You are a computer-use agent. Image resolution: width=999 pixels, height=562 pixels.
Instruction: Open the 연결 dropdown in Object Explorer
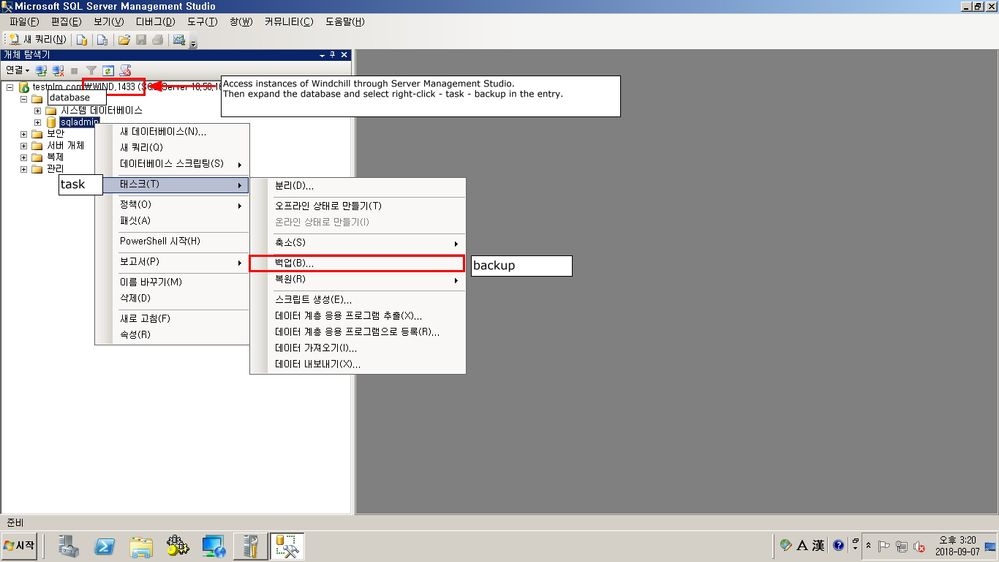click(17, 70)
